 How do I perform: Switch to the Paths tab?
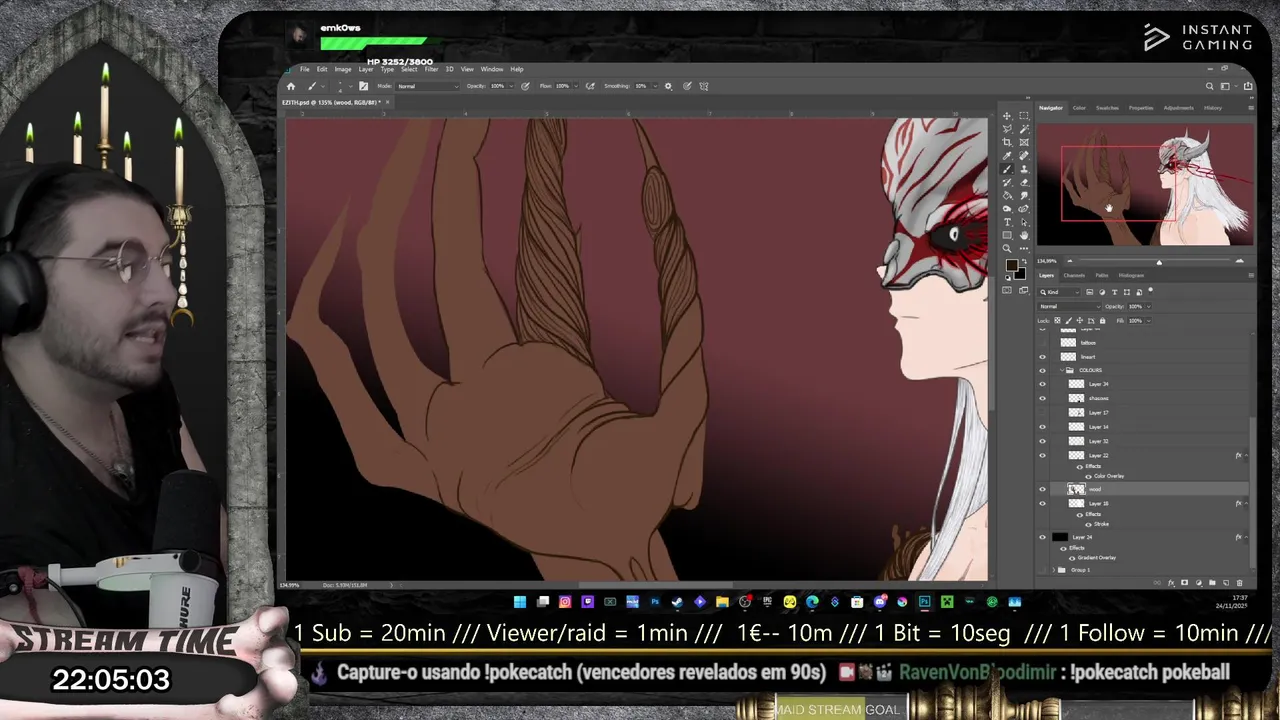pyautogui.click(x=1102, y=275)
